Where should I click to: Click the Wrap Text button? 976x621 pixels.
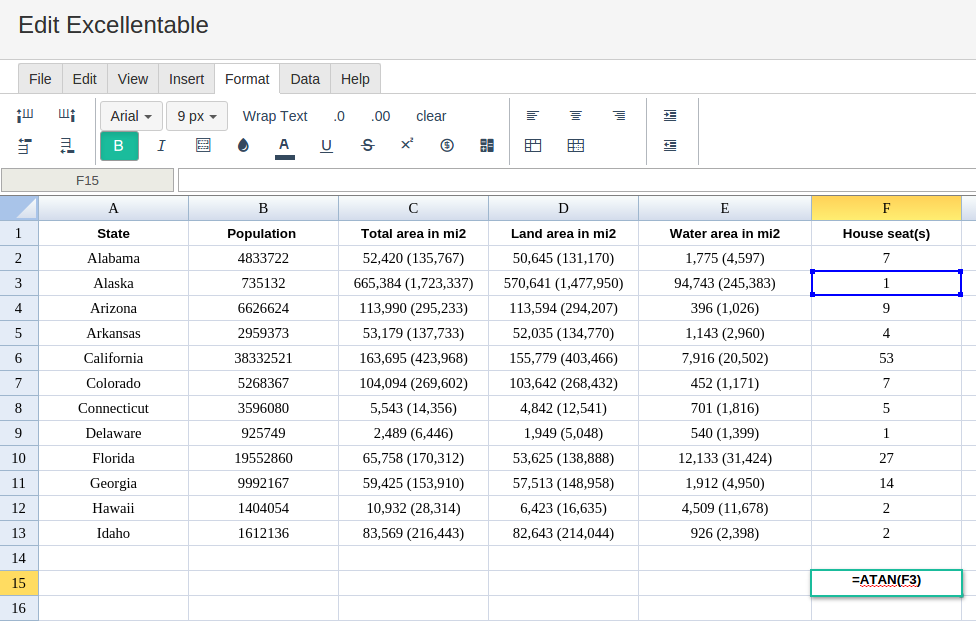click(x=275, y=116)
